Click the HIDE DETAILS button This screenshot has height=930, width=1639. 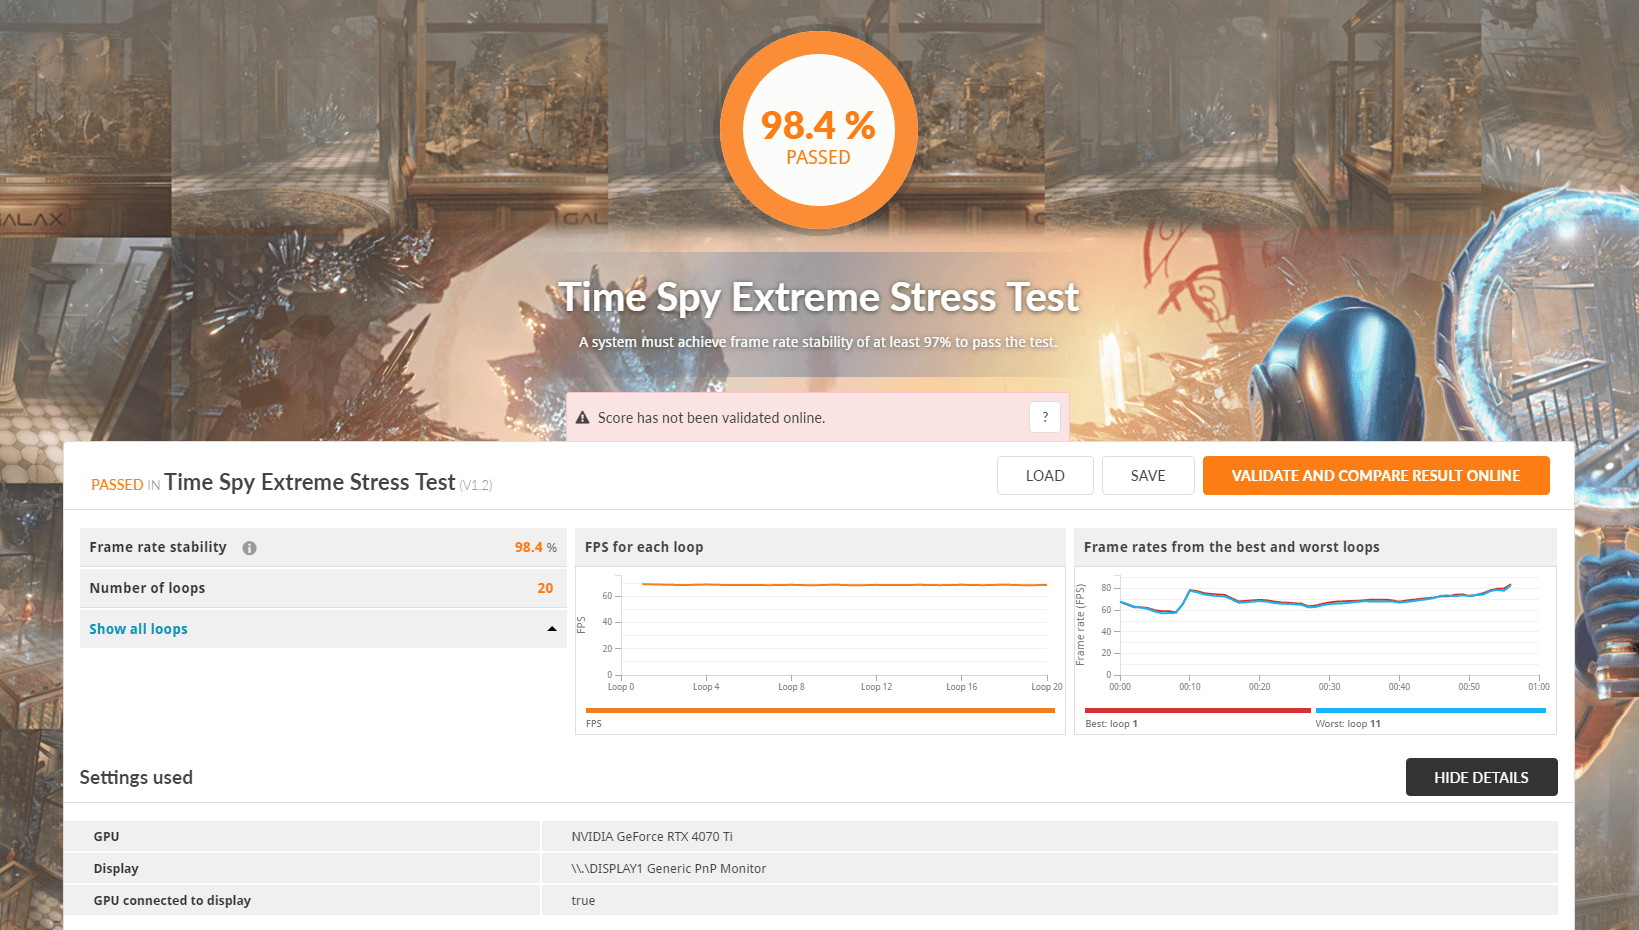[1481, 777]
